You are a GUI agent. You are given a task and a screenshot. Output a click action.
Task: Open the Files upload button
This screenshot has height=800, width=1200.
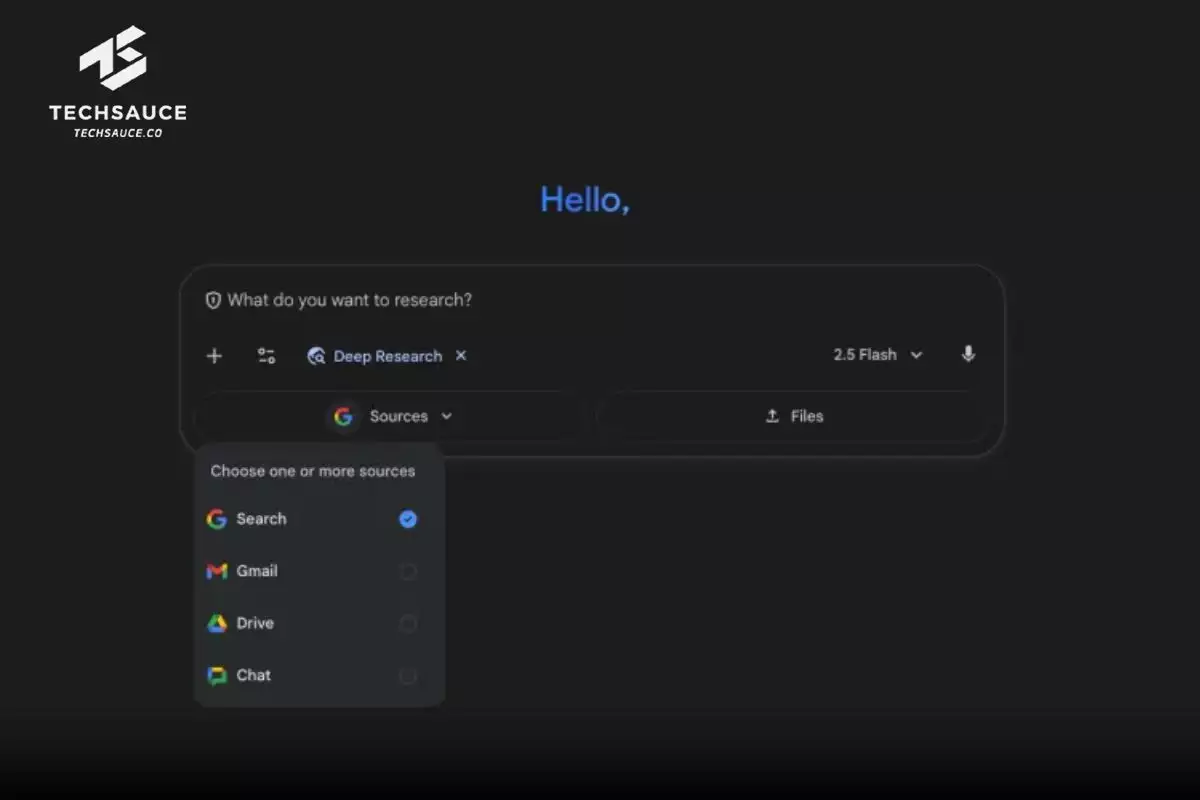[794, 416]
